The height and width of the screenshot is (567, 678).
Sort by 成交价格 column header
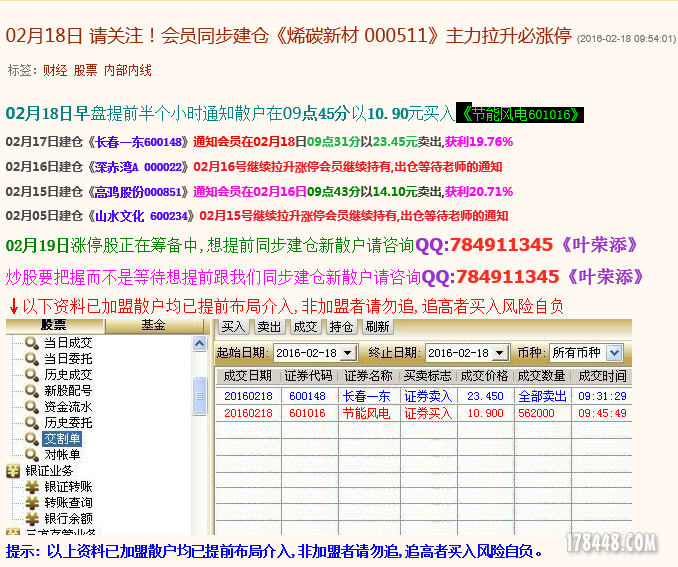pyautogui.click(x=485, y=376)
